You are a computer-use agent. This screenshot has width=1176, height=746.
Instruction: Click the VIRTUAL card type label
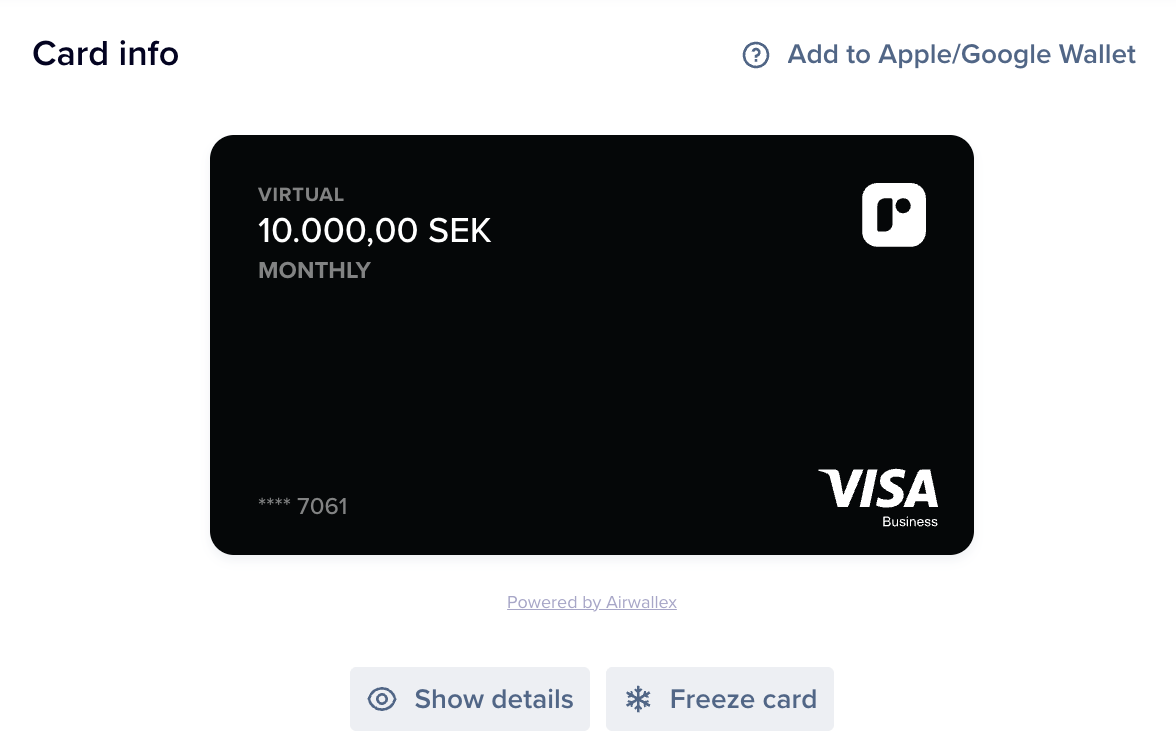[301, 194]
